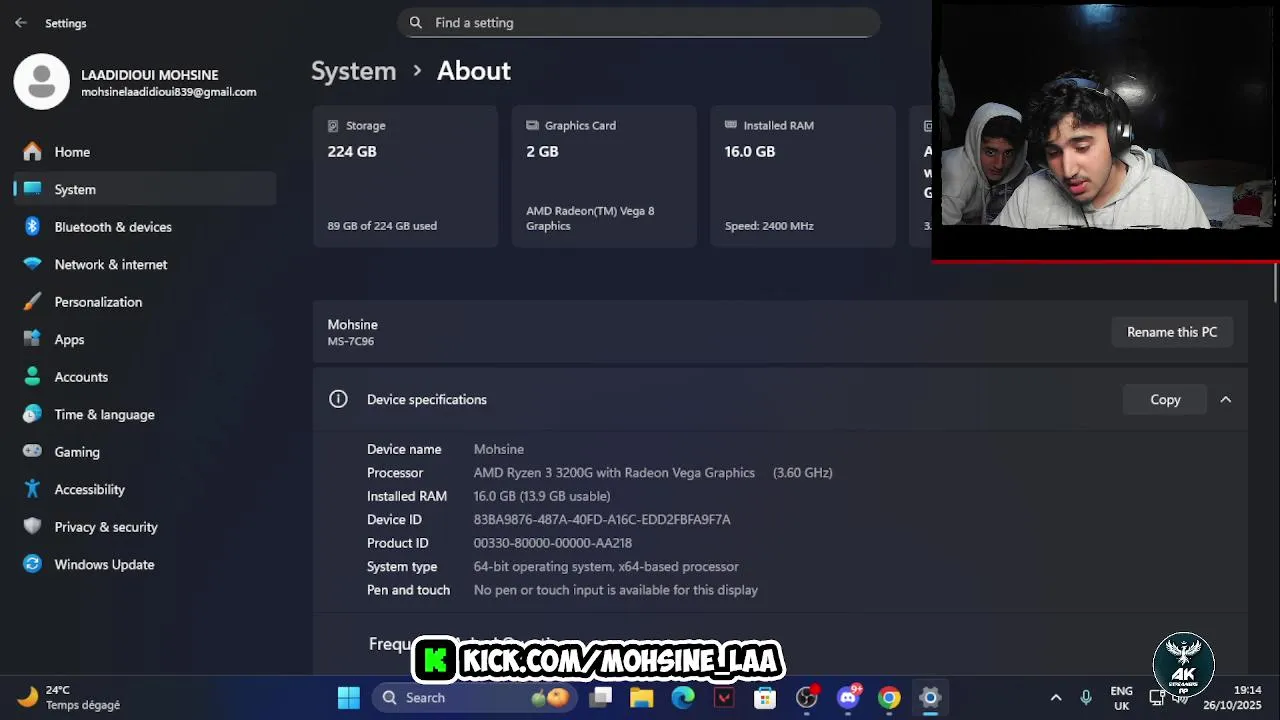Open Google Chrome from the taskbar

[889, 698]
